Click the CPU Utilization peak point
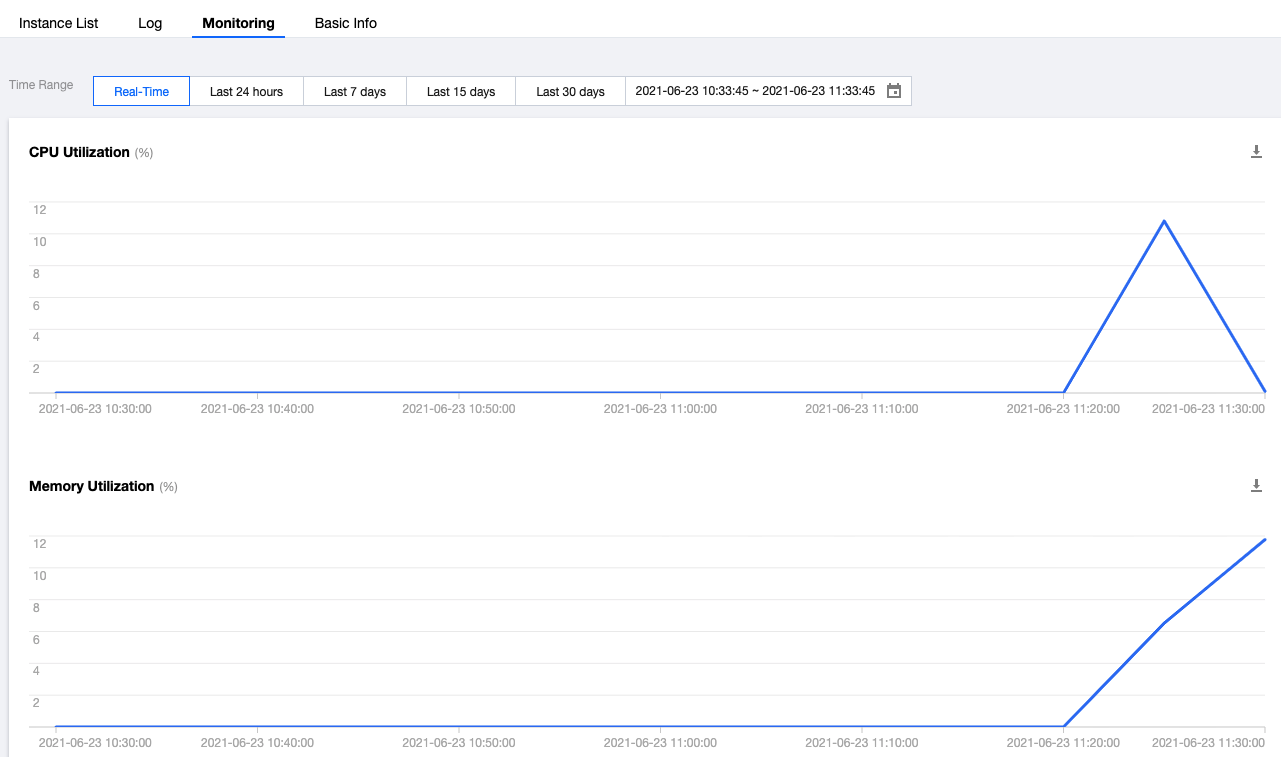 click(1164, 221)
